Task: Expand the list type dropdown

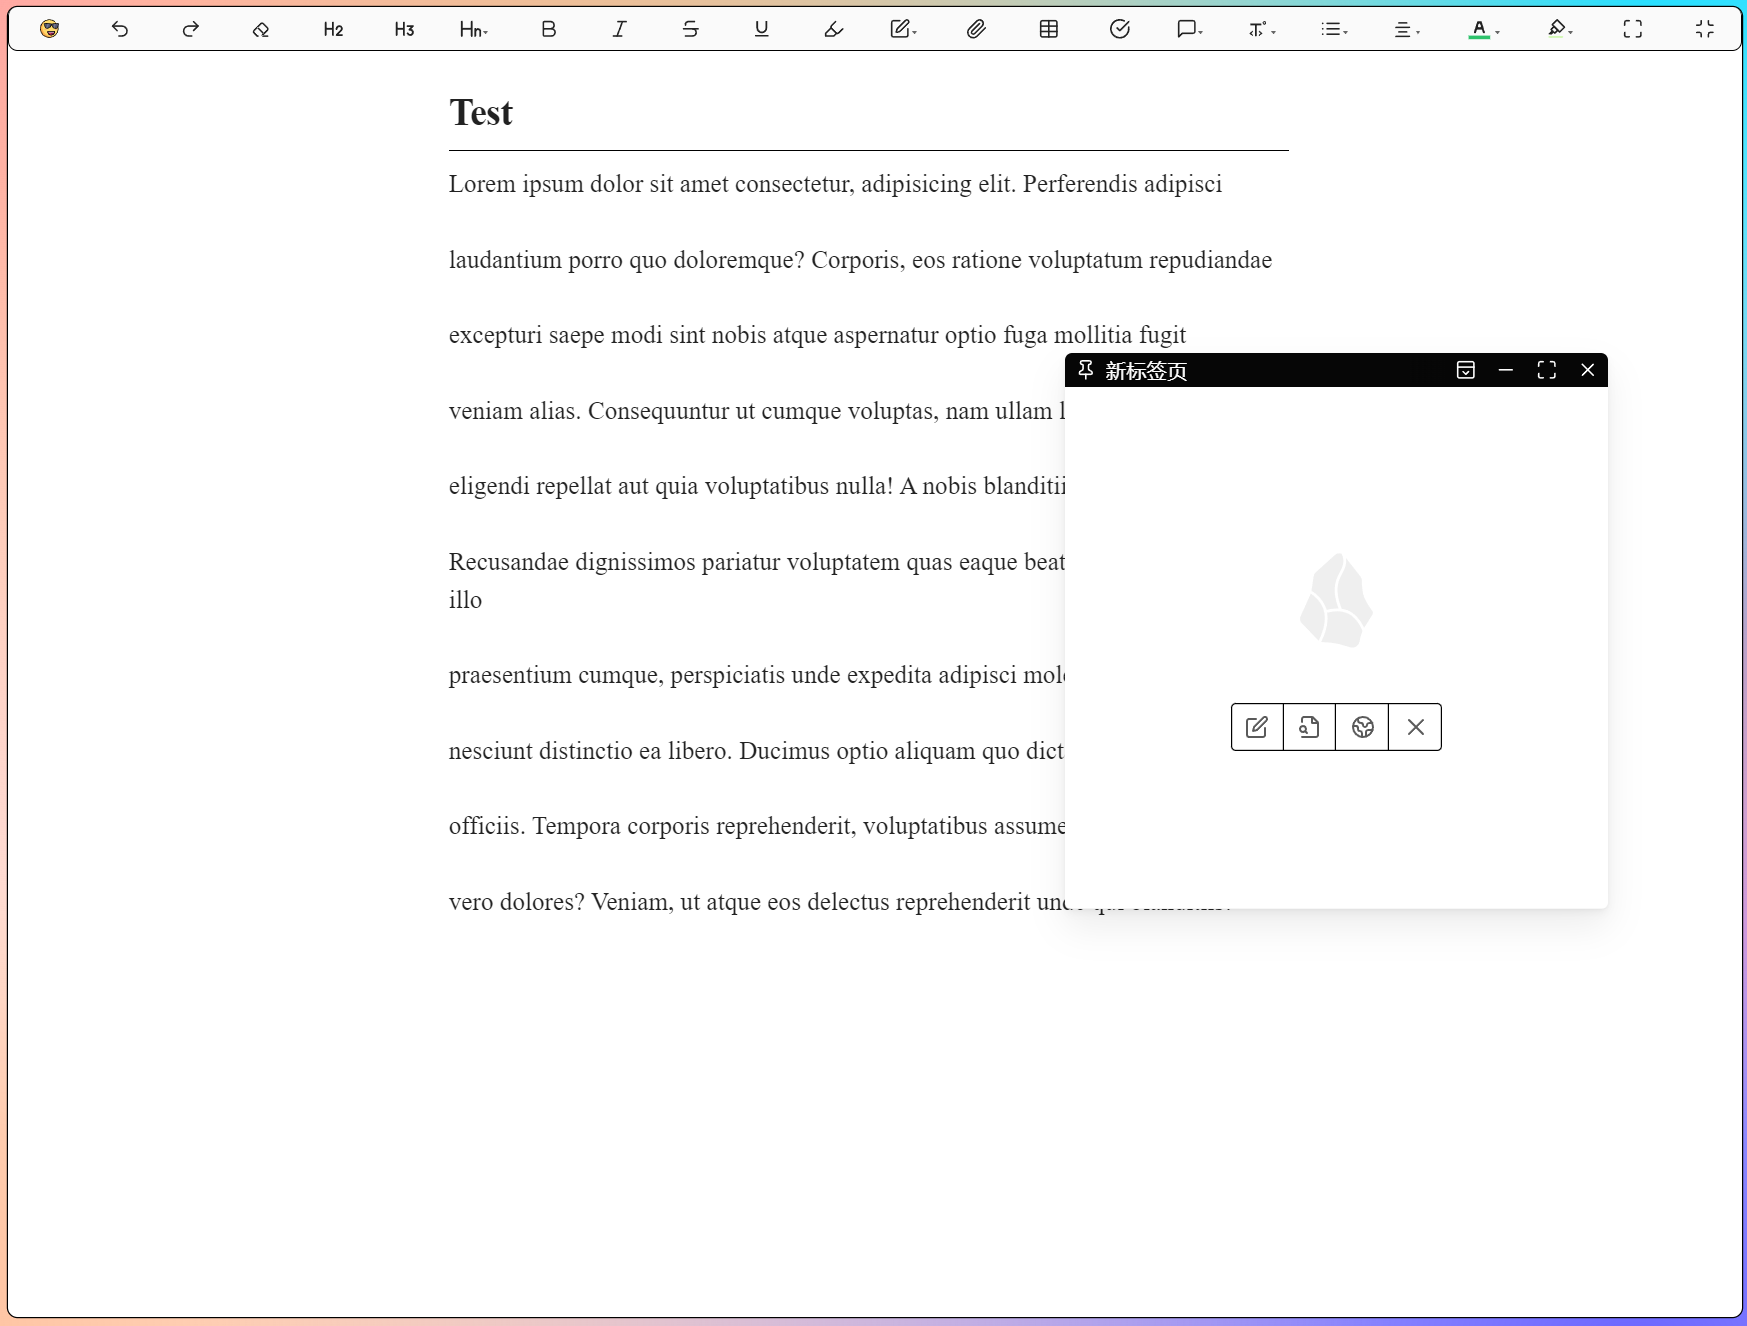Action: [1334, 29]
